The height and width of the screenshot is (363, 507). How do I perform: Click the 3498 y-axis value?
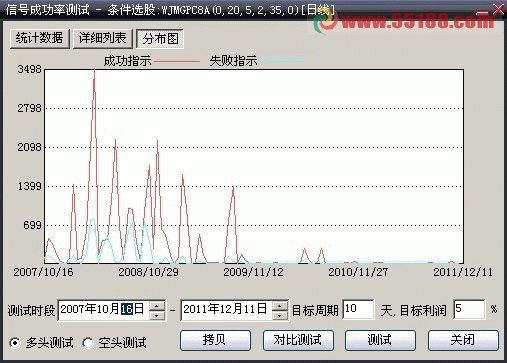30,69
